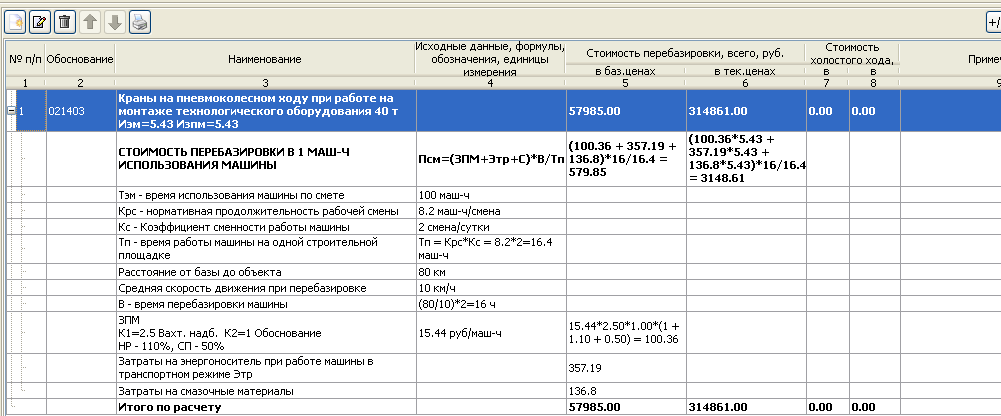The image size is (1001, 416).
Task: Select highlighted value 314861.00 in row 1
Action: [746, 111]
